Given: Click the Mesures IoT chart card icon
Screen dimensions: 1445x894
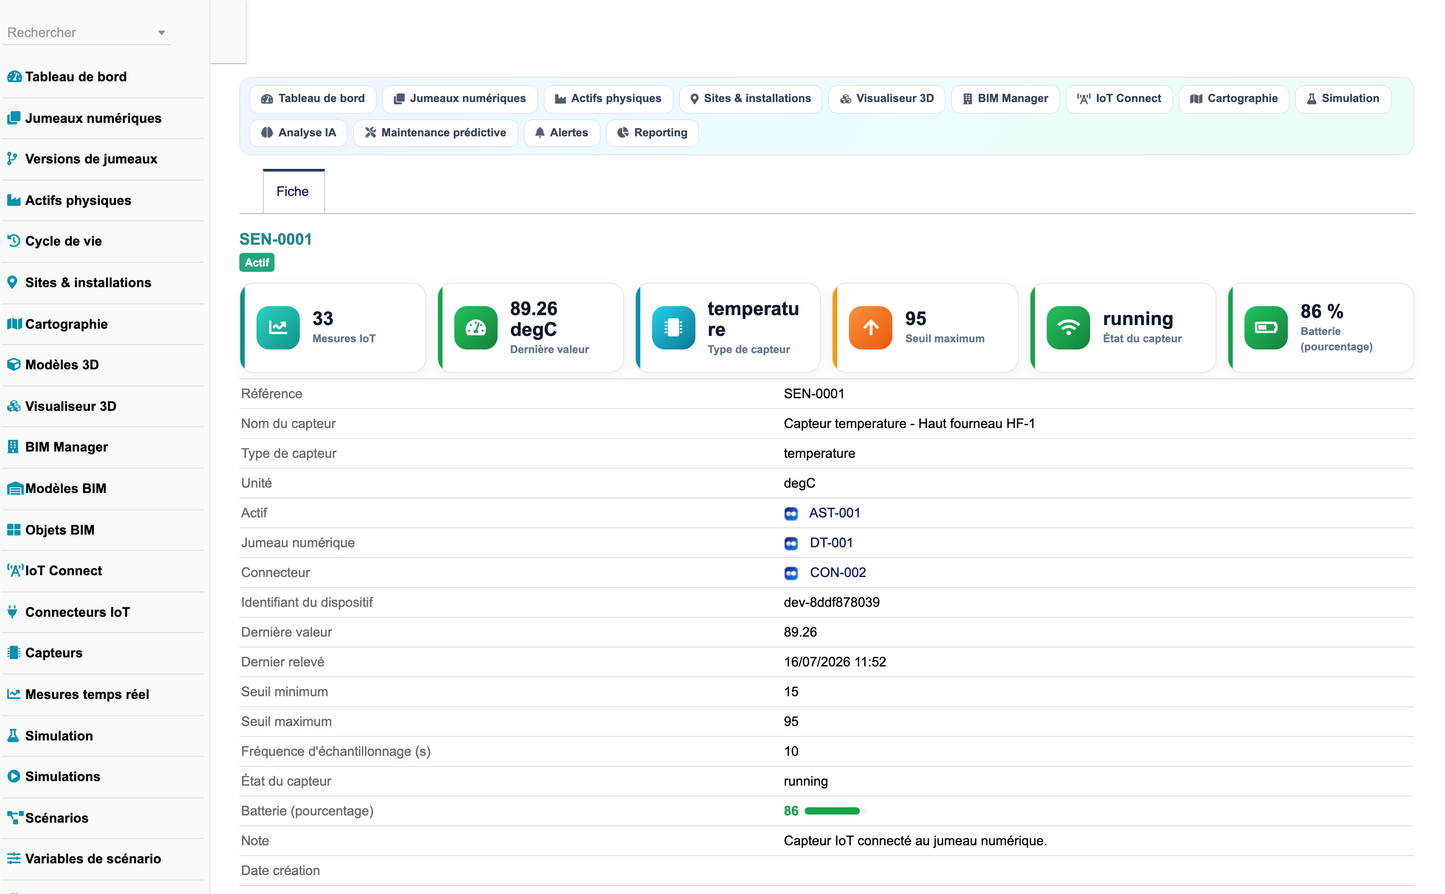Looking at the screenshot, I should tap(278, 328).
